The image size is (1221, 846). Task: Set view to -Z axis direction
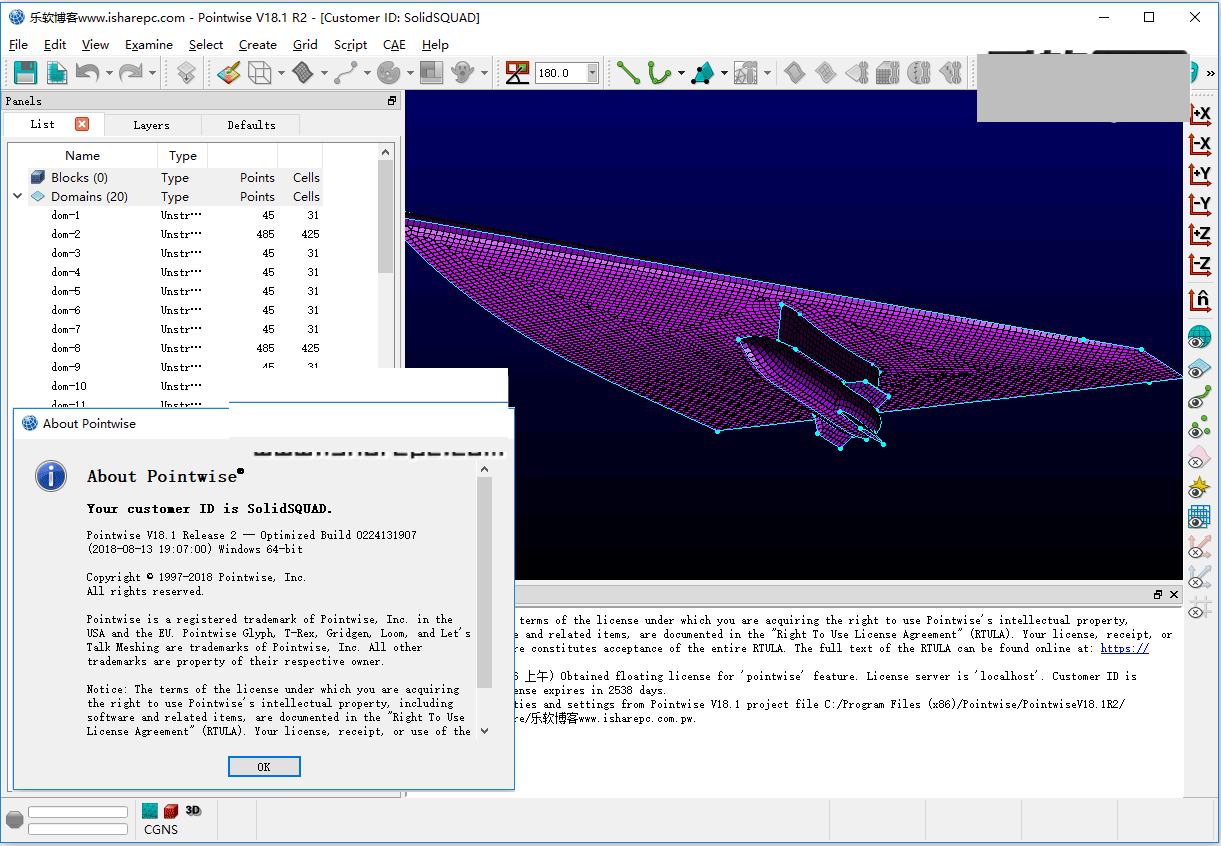click(1199, 265)
